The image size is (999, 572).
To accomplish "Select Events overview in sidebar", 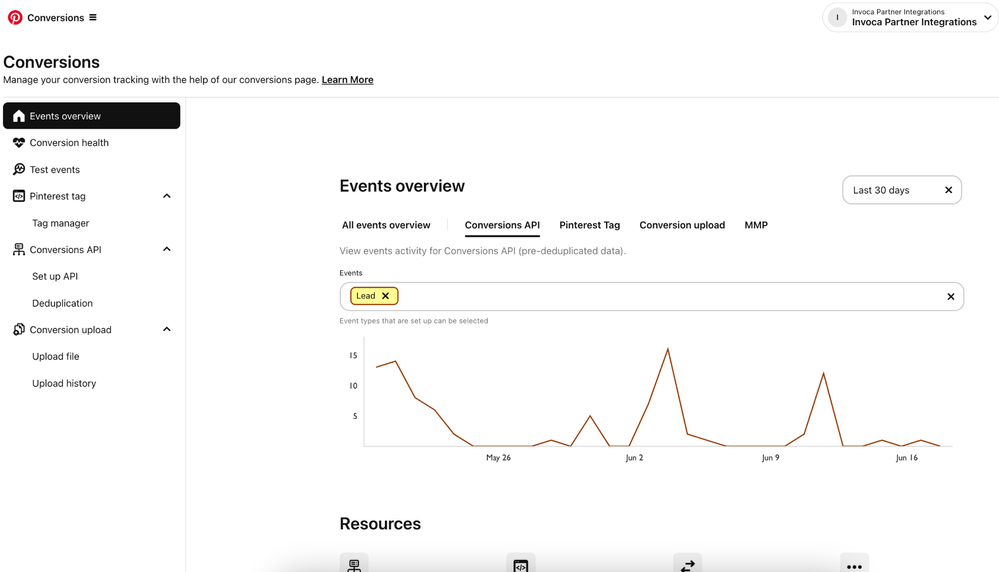I will pos(92,116).
